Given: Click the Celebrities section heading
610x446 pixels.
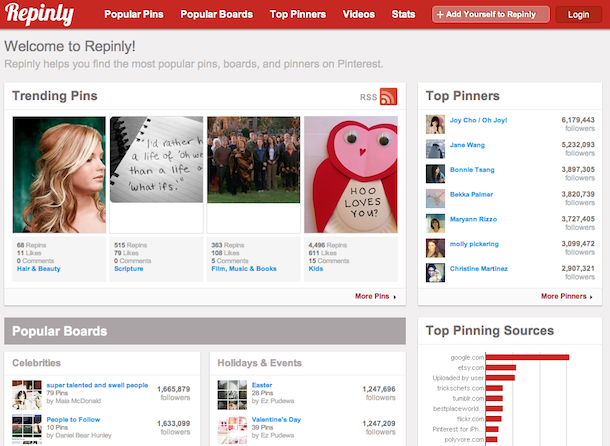Looking at the screenshot, I should click(36, 363).
